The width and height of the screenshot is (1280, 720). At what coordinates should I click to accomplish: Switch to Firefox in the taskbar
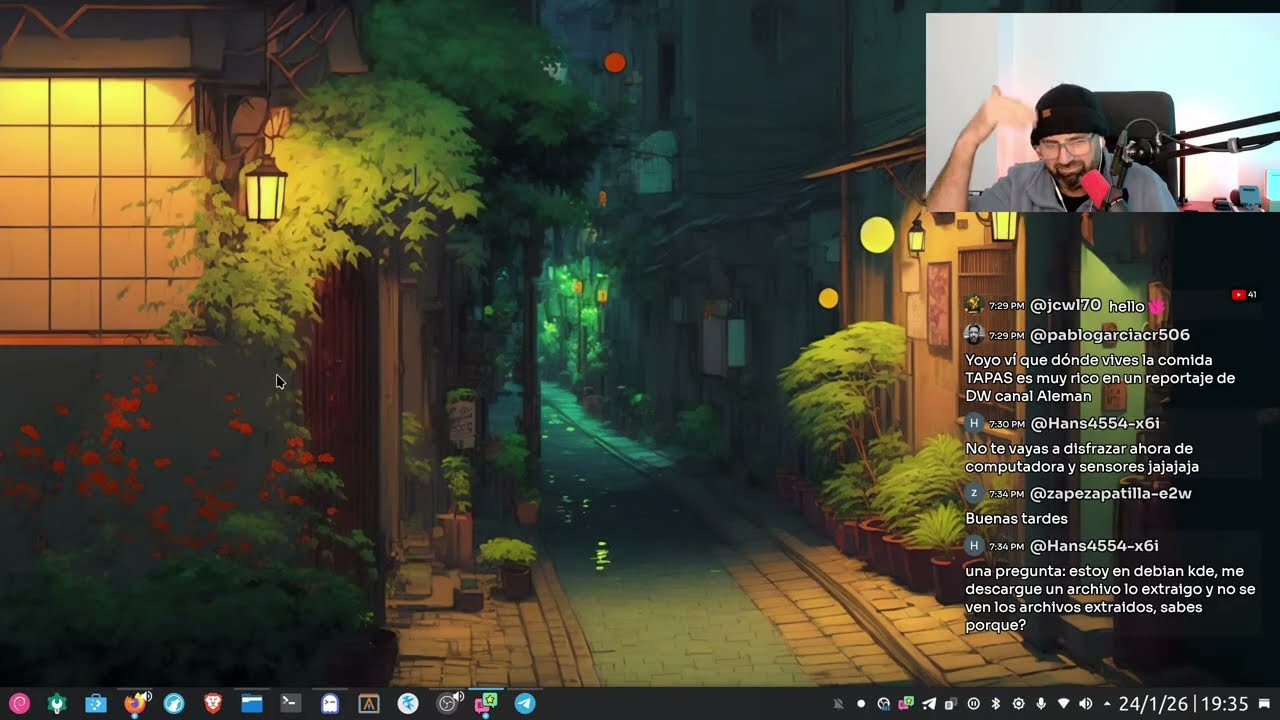click(x=134, y=704)
